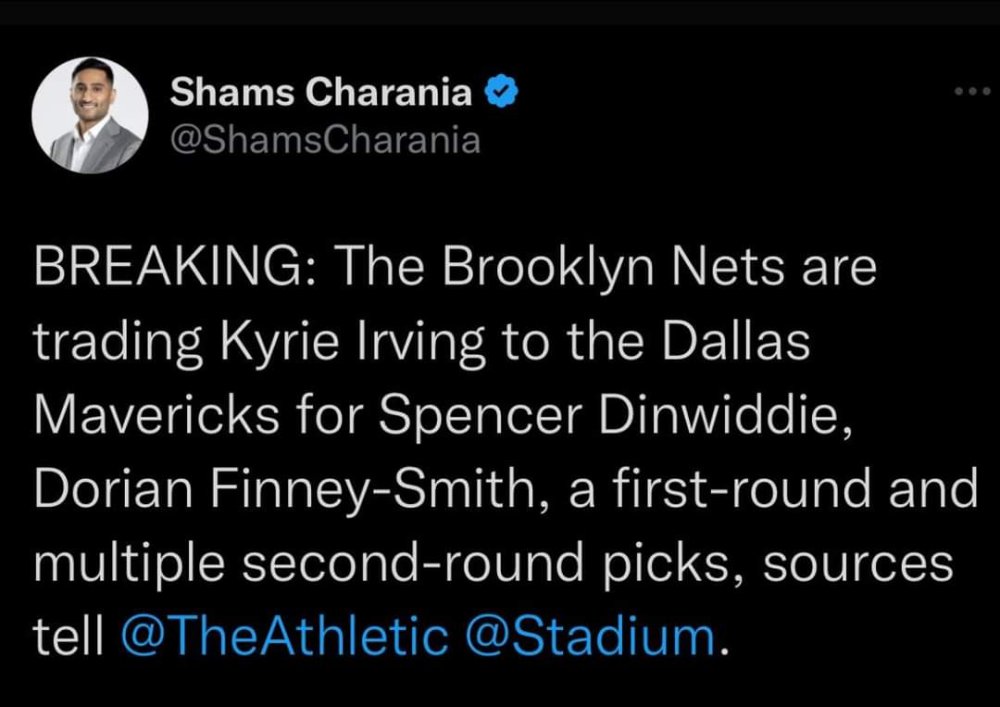The height and width of the screenshot is (707, 1000).
Task: Open the three-dot more options menu
Action: [x=972, y=92]
